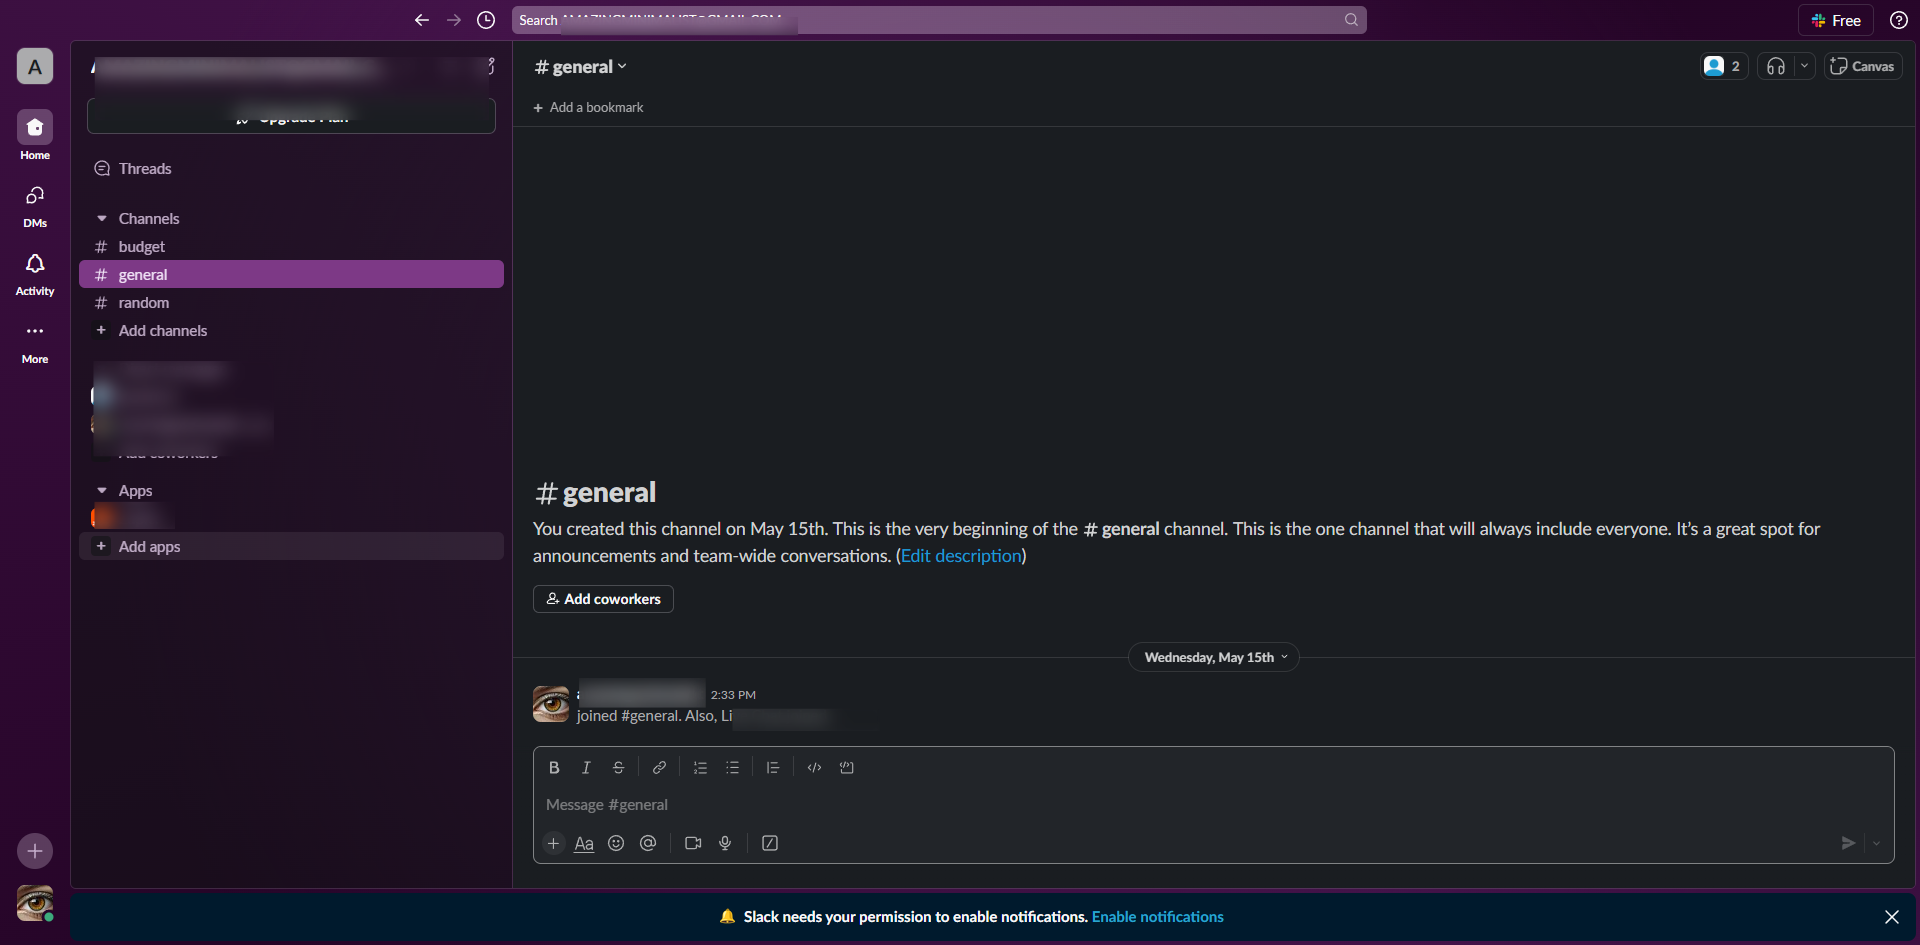Dismiss the notifications permission banner
This screenshot has width=1920, height=945.
click(x=1892, y=917)
